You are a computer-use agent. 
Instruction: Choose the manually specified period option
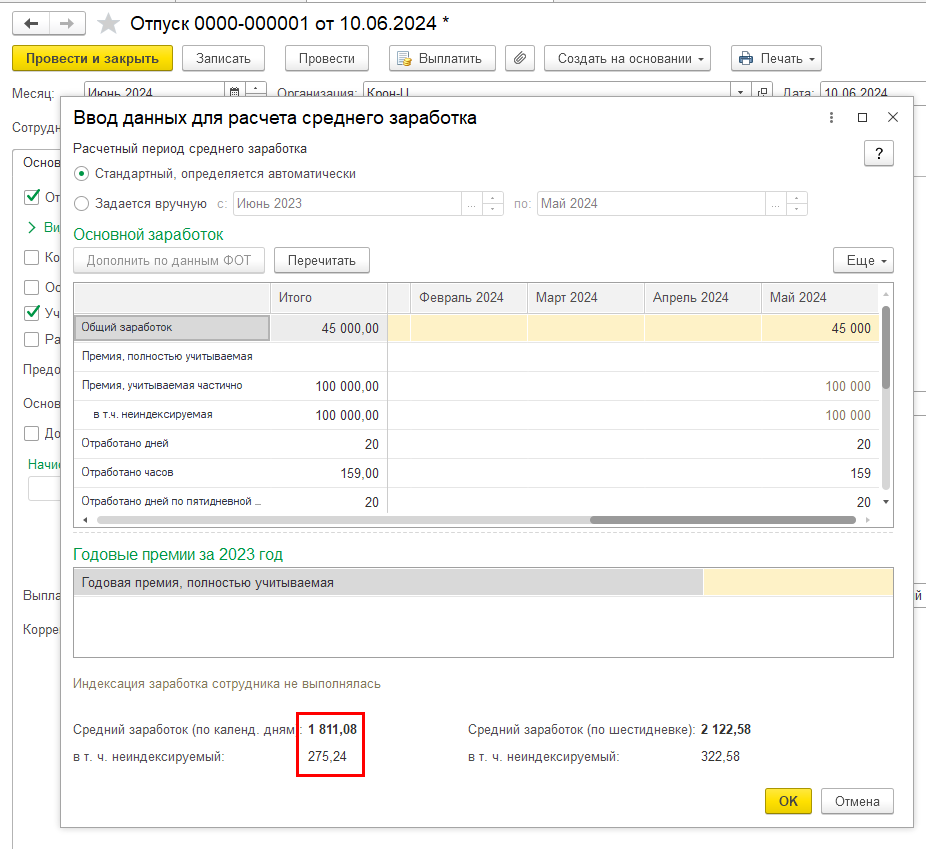[x=82, y=203]
